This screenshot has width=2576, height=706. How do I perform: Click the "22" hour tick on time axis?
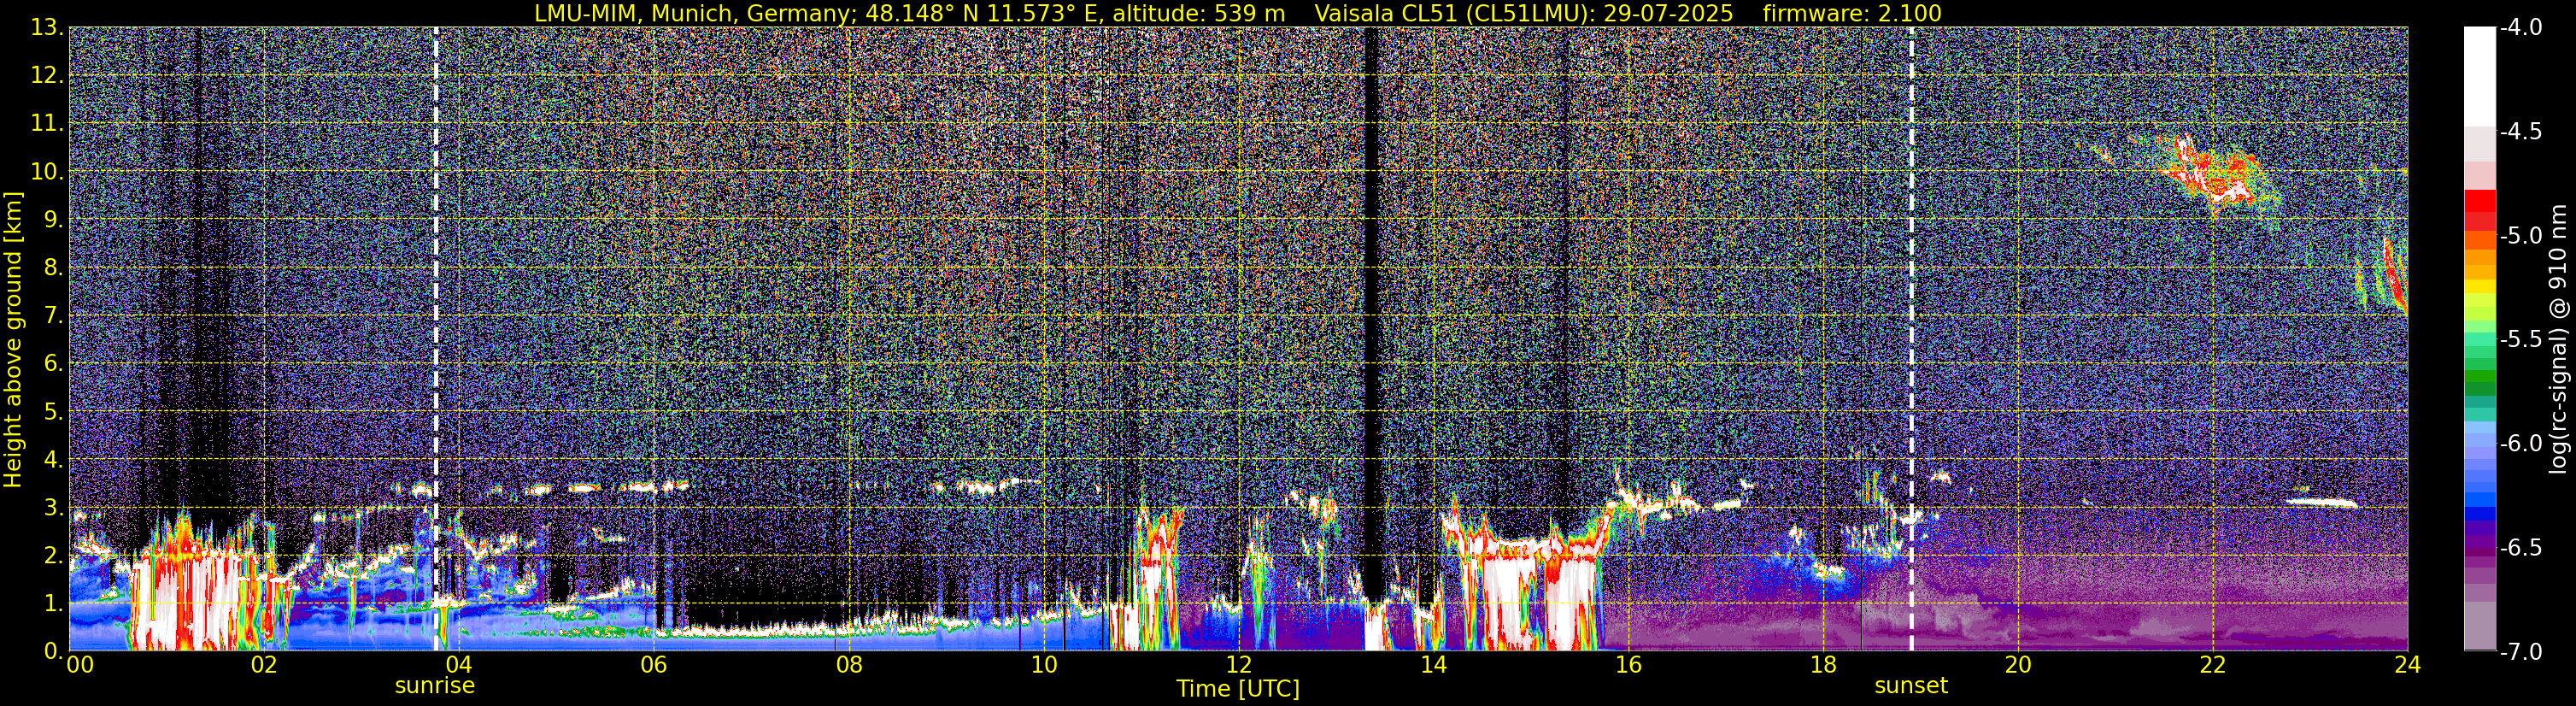[x=2213, y=665]
